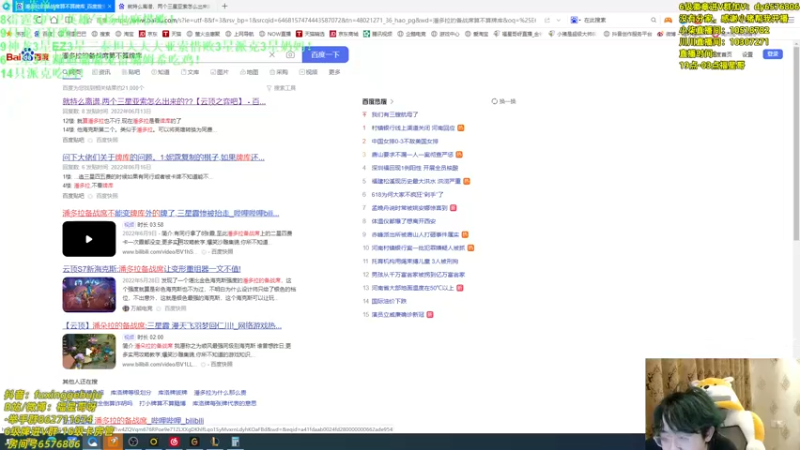This screenshot has width=800, height=450.
Task: Open the 天猫精选 bookmark
Action: [310, 34]
